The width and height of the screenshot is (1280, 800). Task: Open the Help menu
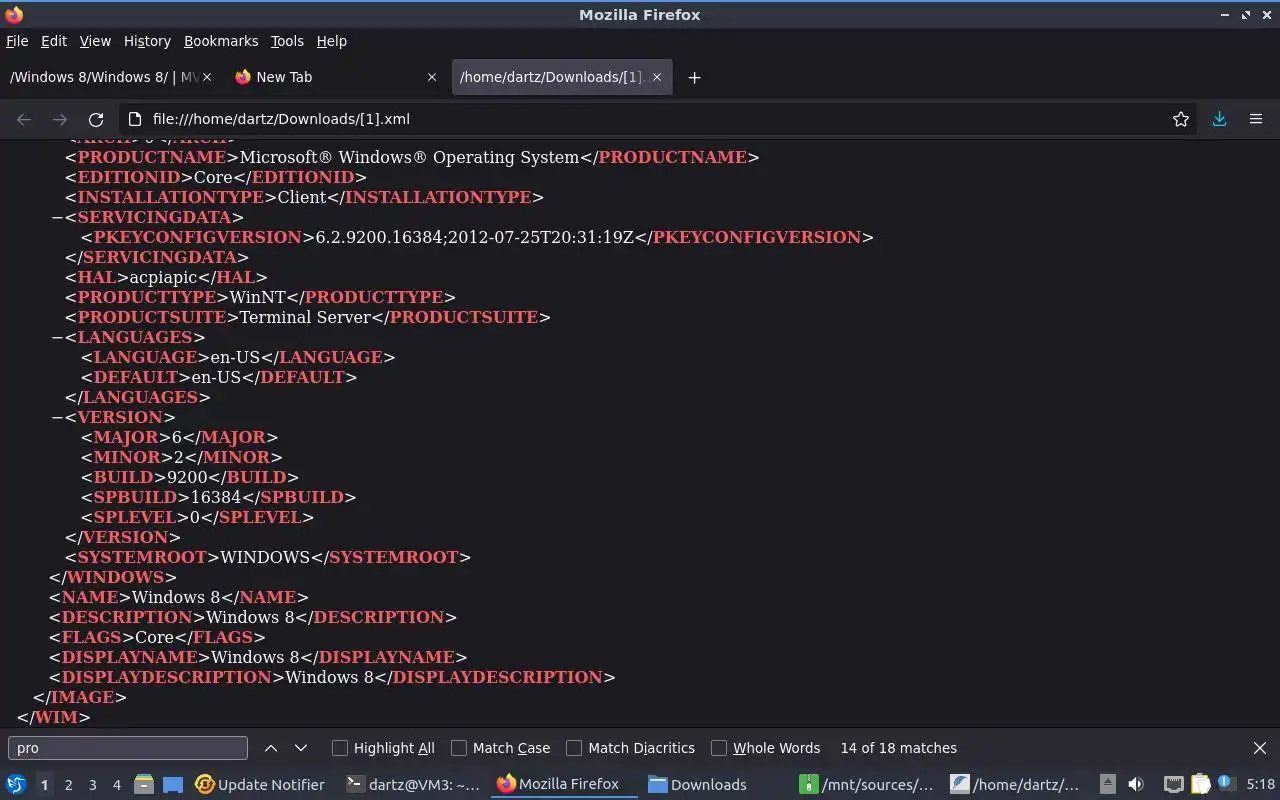click(x=332, y=41)
